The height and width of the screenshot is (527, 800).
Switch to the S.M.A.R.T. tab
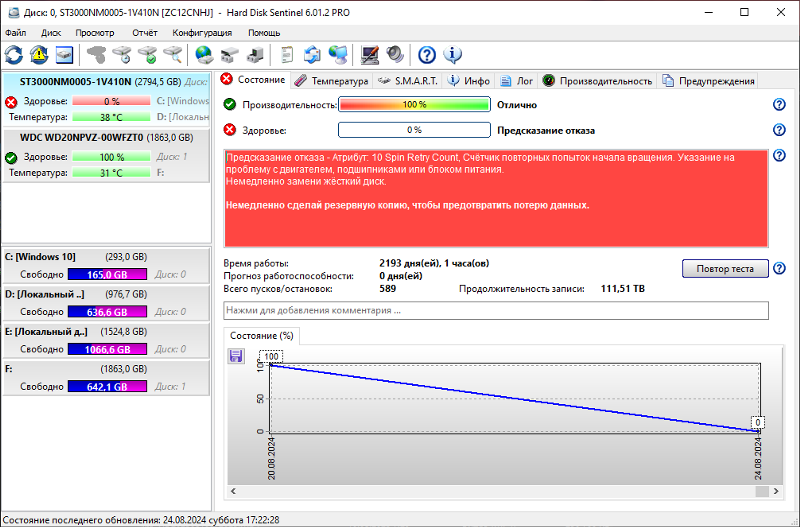408,81
